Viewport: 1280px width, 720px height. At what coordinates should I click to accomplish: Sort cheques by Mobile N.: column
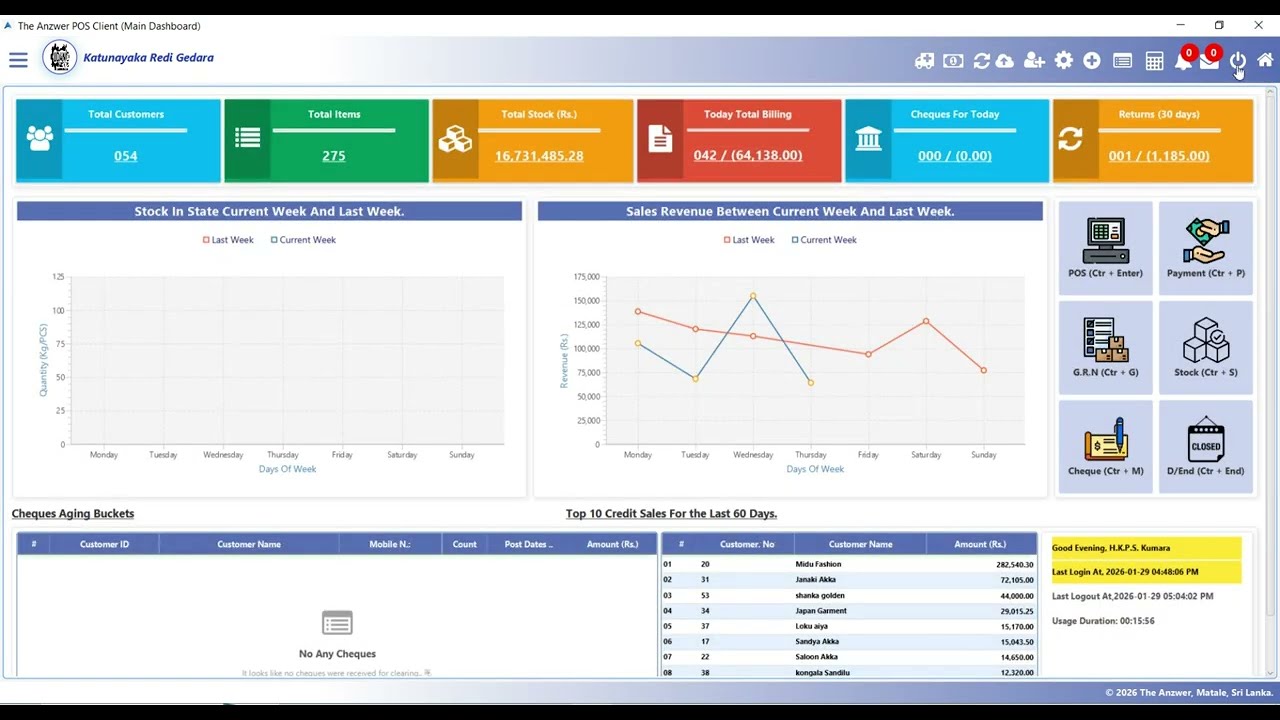click(390, 544)
